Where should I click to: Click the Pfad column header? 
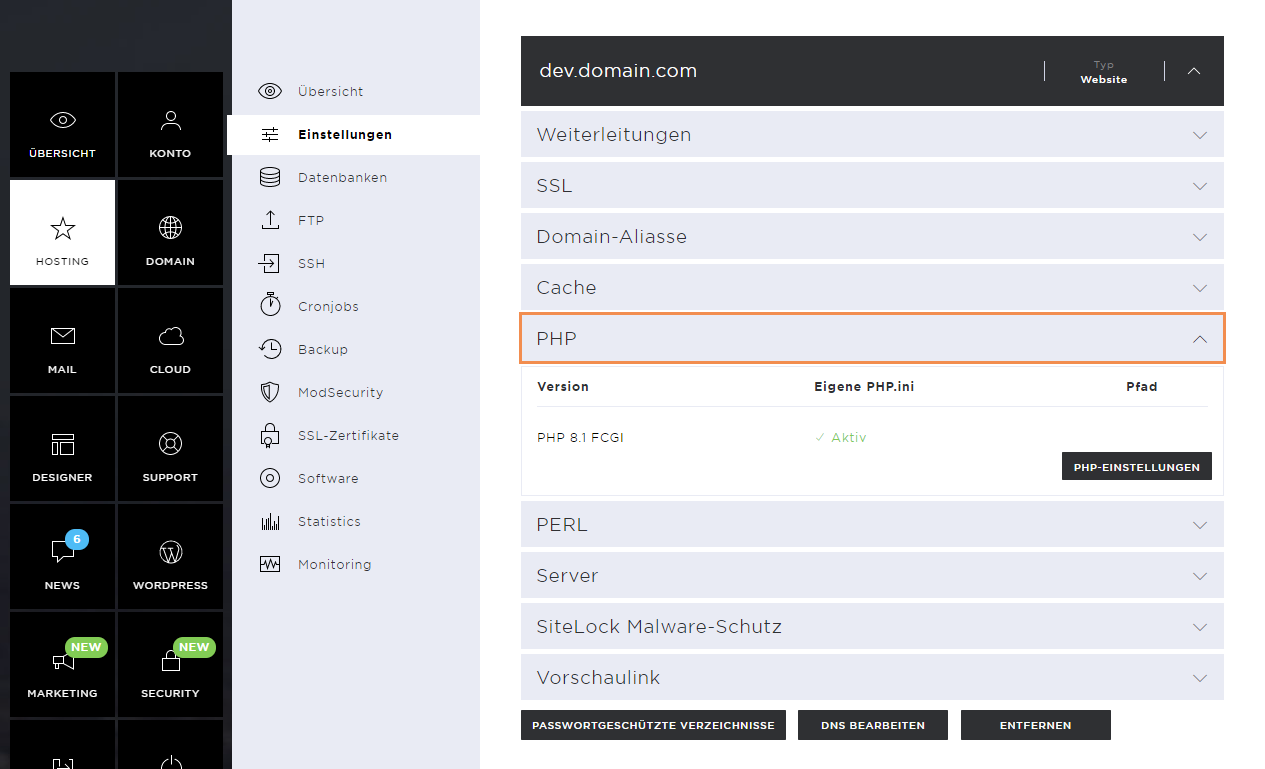(1142, 386)
